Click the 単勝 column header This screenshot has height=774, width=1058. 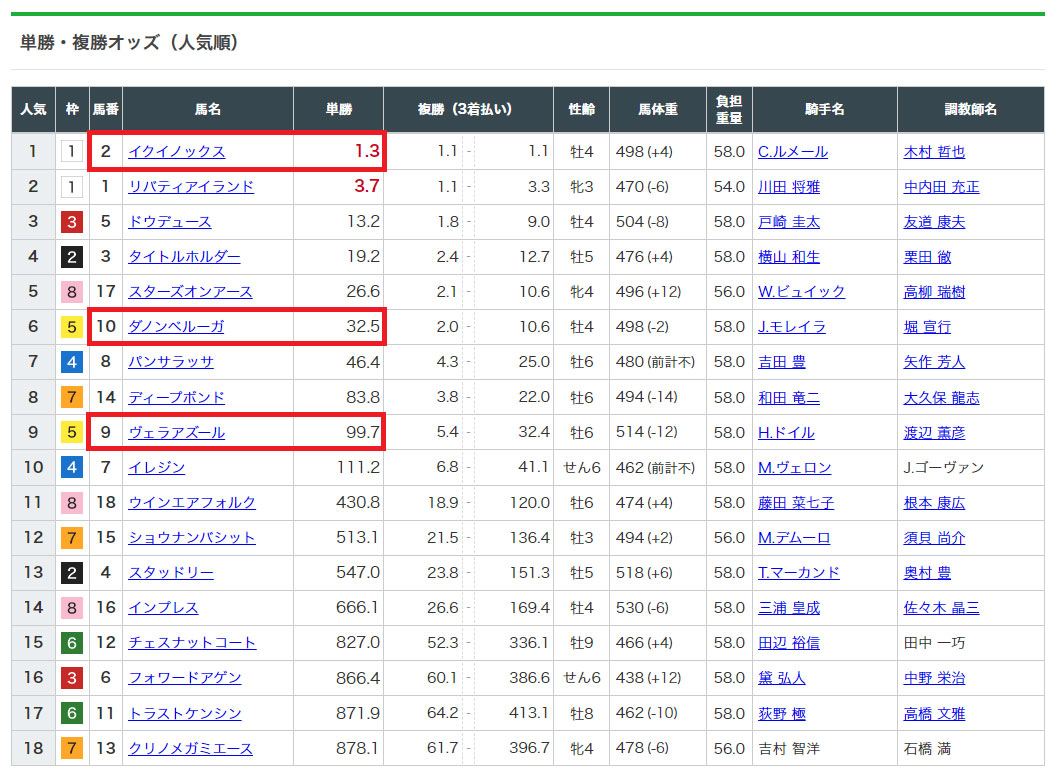[x=338, y=109]
